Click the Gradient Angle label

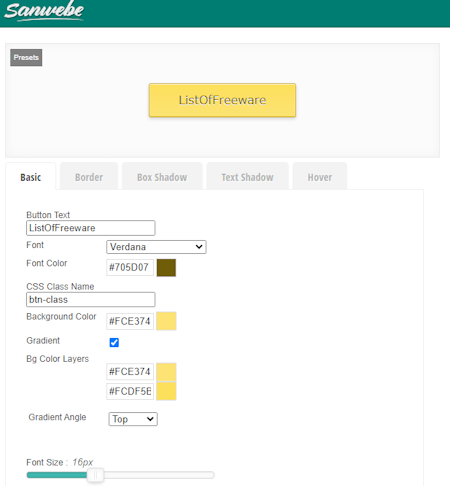point(57,417)
